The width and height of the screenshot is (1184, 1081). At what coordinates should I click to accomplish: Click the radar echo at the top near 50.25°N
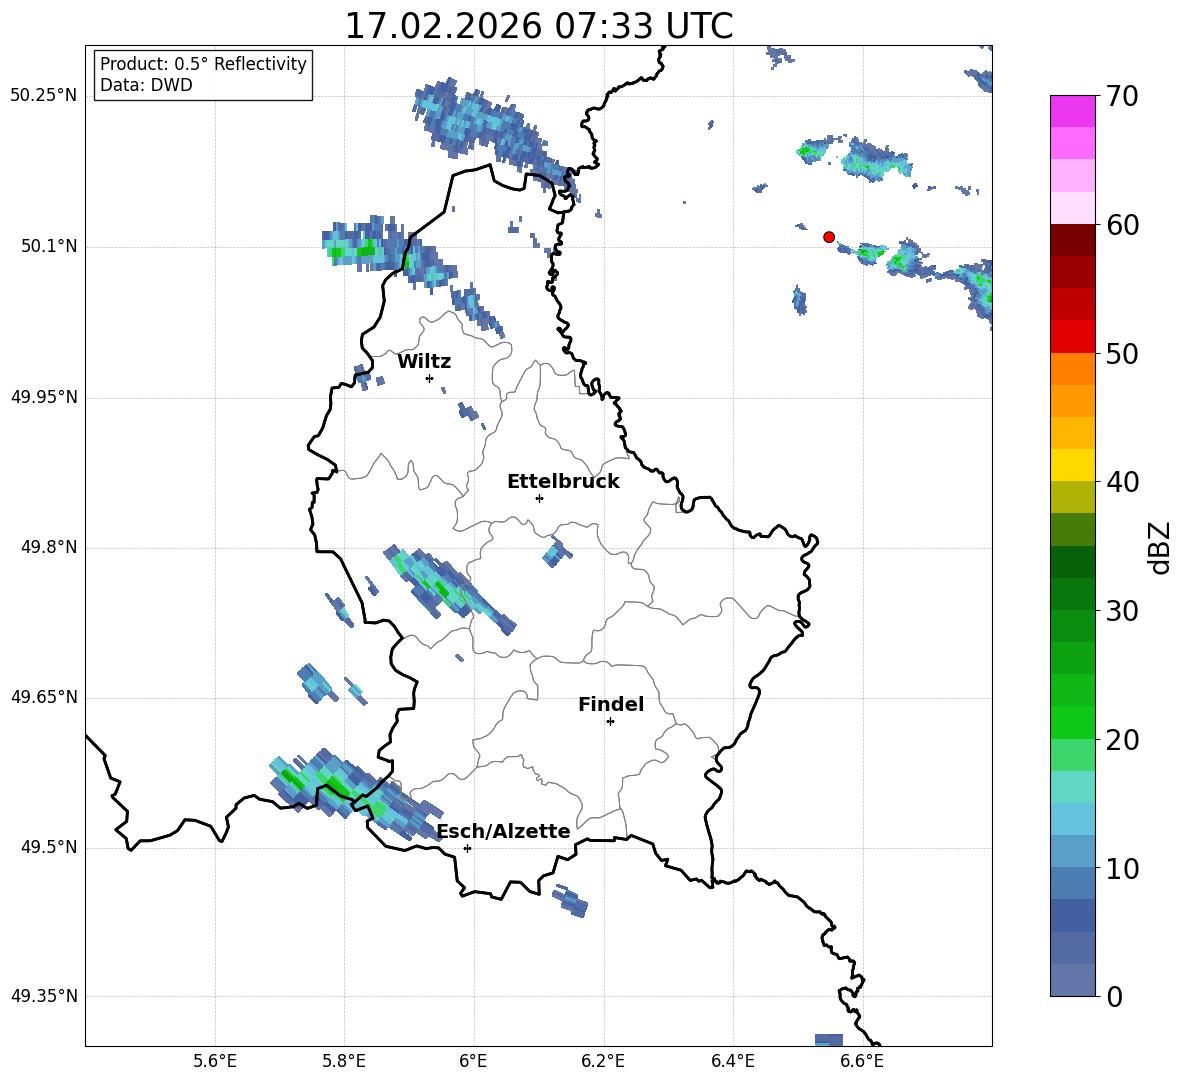pyautogui.click(x=495, y=136)
